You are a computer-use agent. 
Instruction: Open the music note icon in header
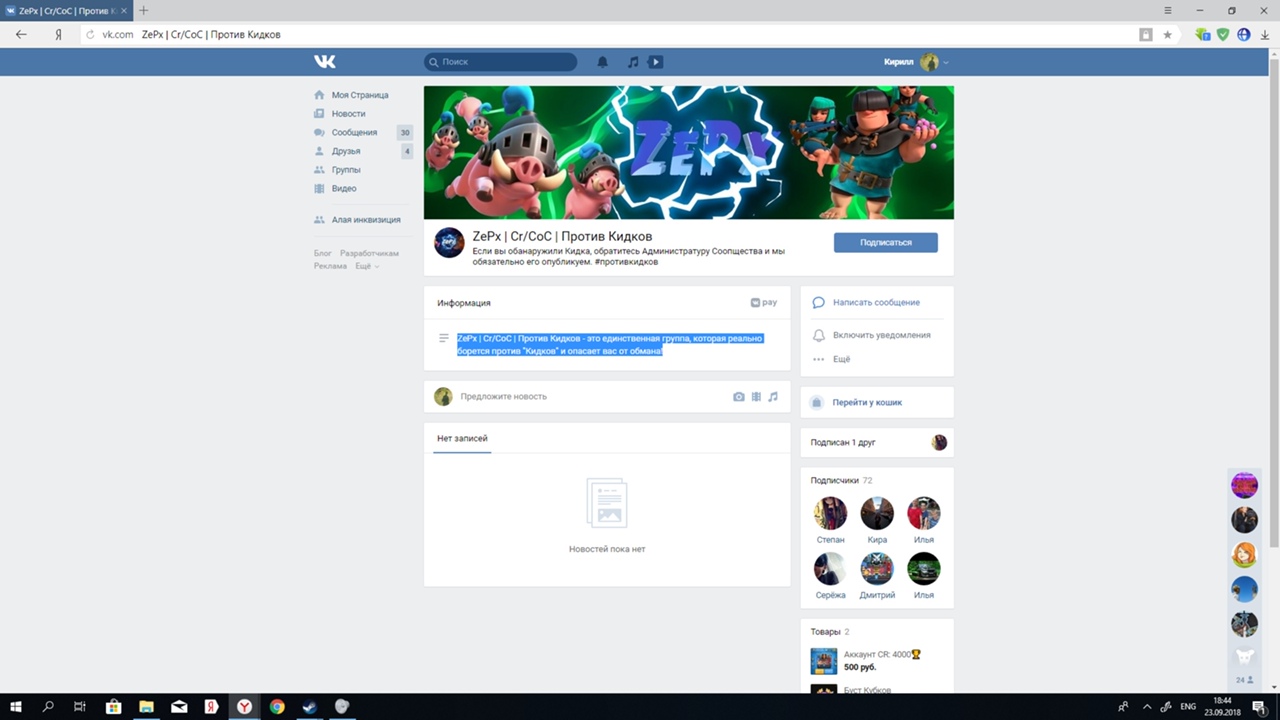(632, 62)
